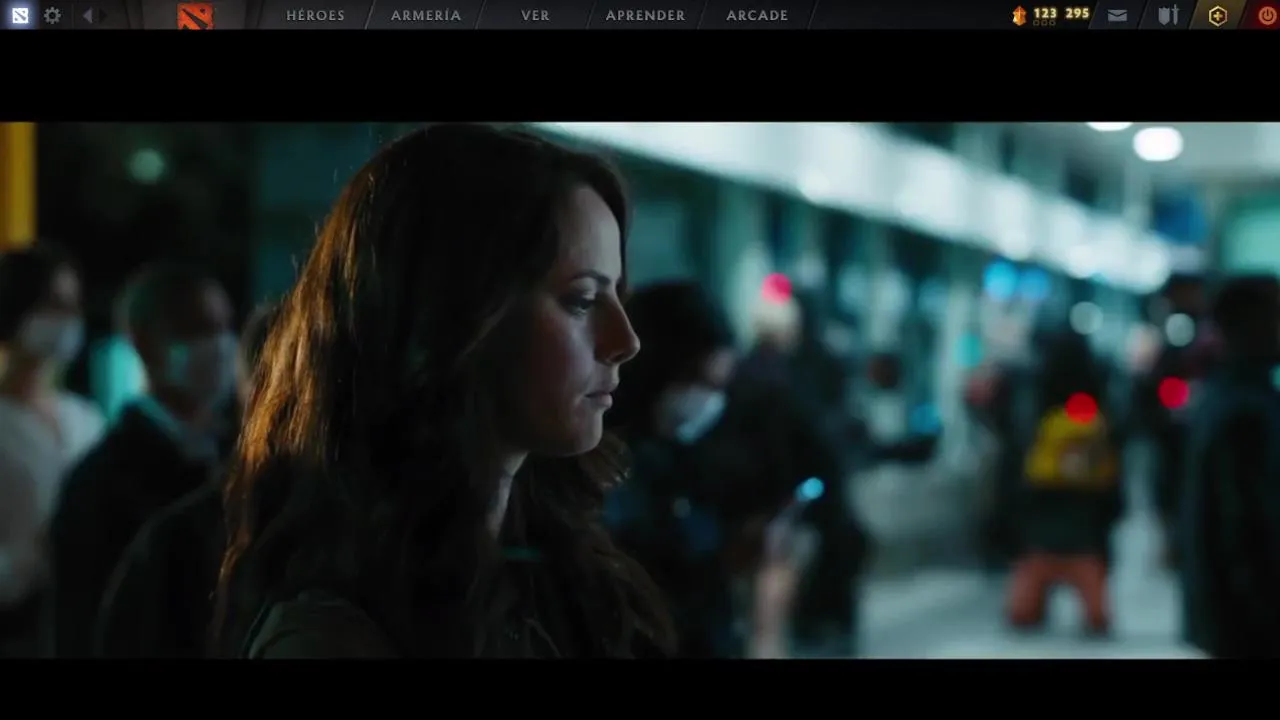Viewport: 1280px width, 720px height.
Task: Click the red power quit button
Action: pyautogui.click(x=1267, y=15)
